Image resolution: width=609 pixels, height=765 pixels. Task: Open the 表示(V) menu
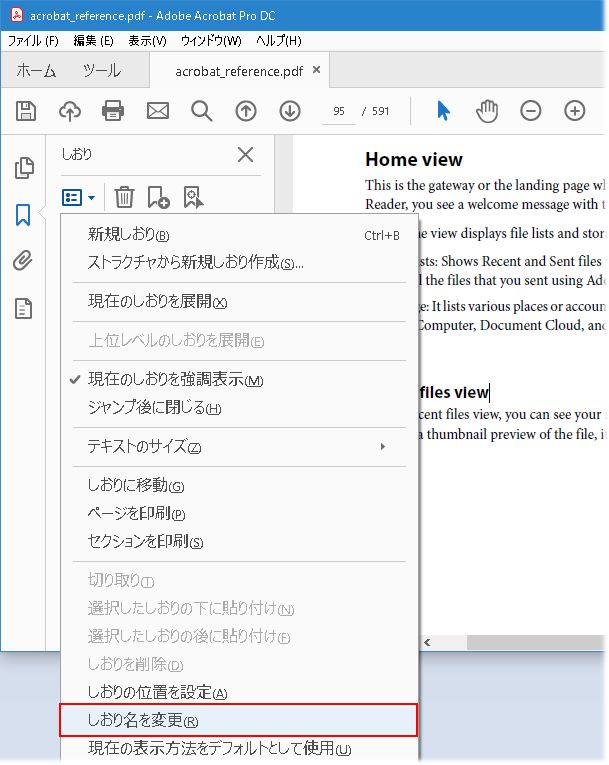(147, 40)
